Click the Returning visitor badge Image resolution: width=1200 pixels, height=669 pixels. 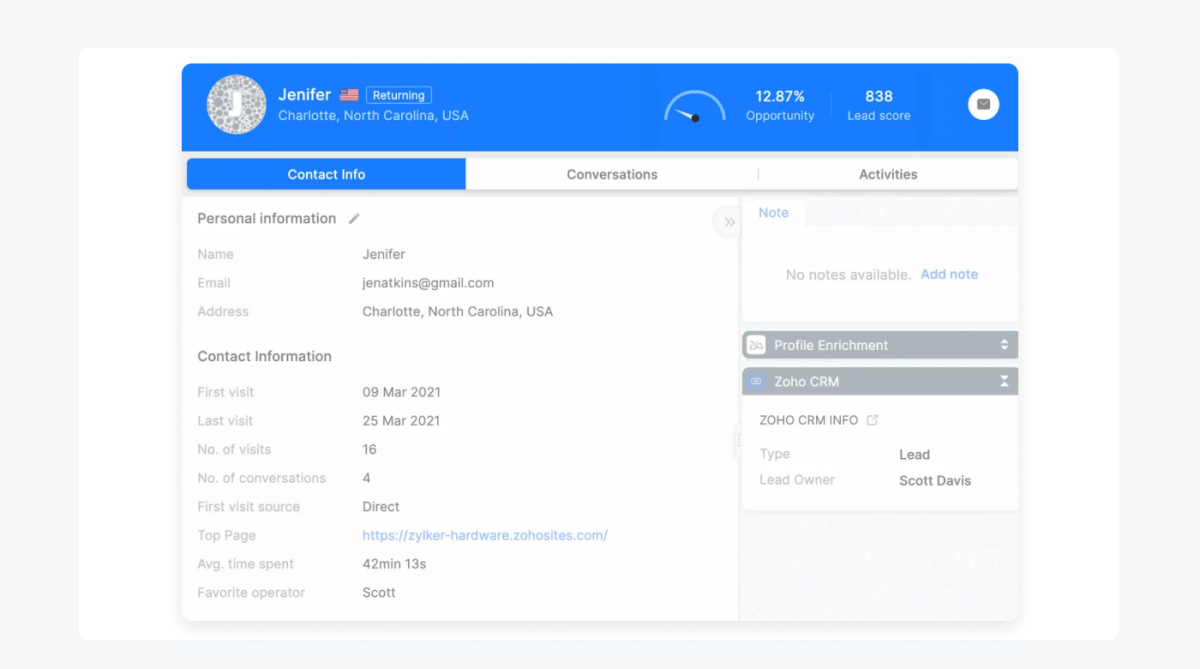[x=398, y=94]
